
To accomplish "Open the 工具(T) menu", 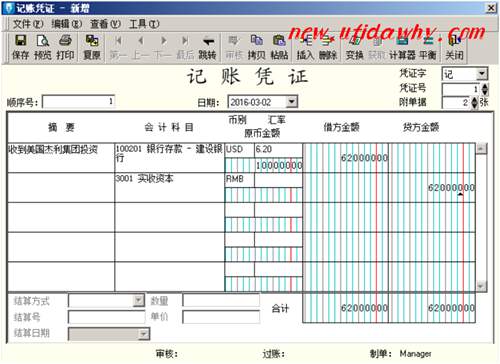I will tap(144, 24).
